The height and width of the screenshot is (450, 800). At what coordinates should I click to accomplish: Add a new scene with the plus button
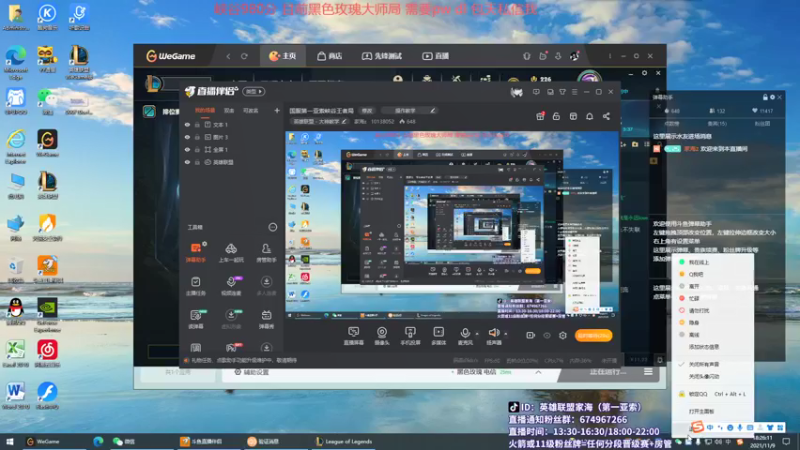[x=277, y=111]
